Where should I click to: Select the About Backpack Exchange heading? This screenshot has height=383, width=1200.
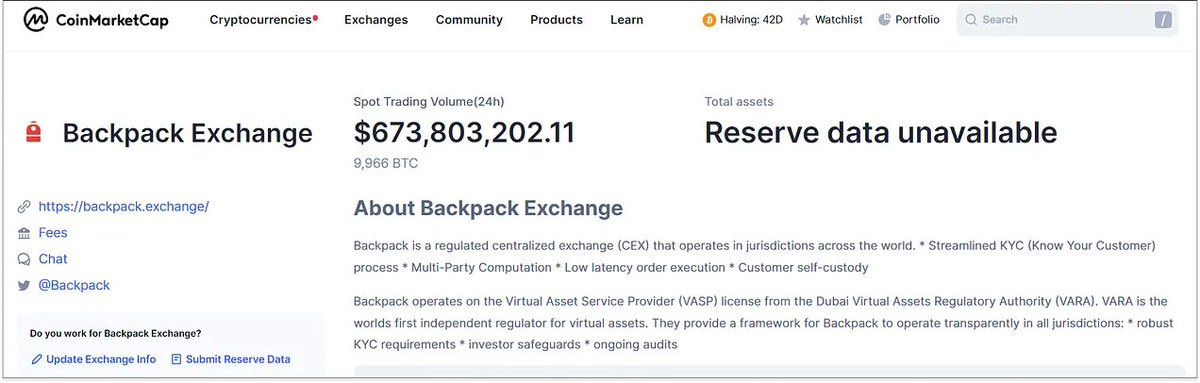488,208
